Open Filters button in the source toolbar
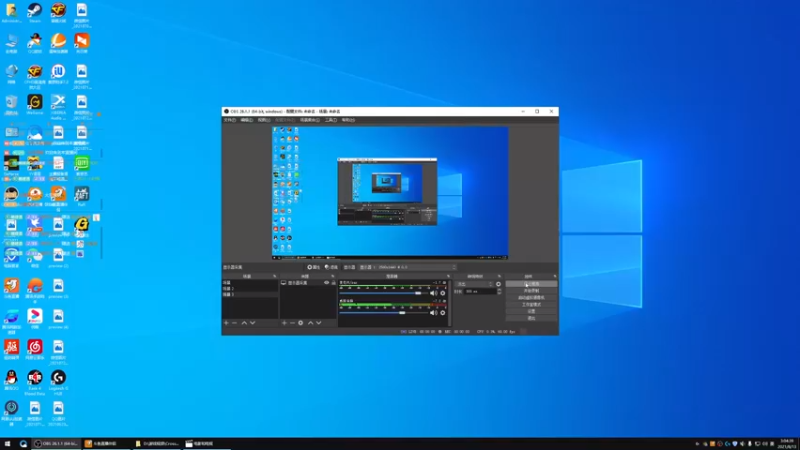This screenshot has width=800, height=450. pos(331,267)
